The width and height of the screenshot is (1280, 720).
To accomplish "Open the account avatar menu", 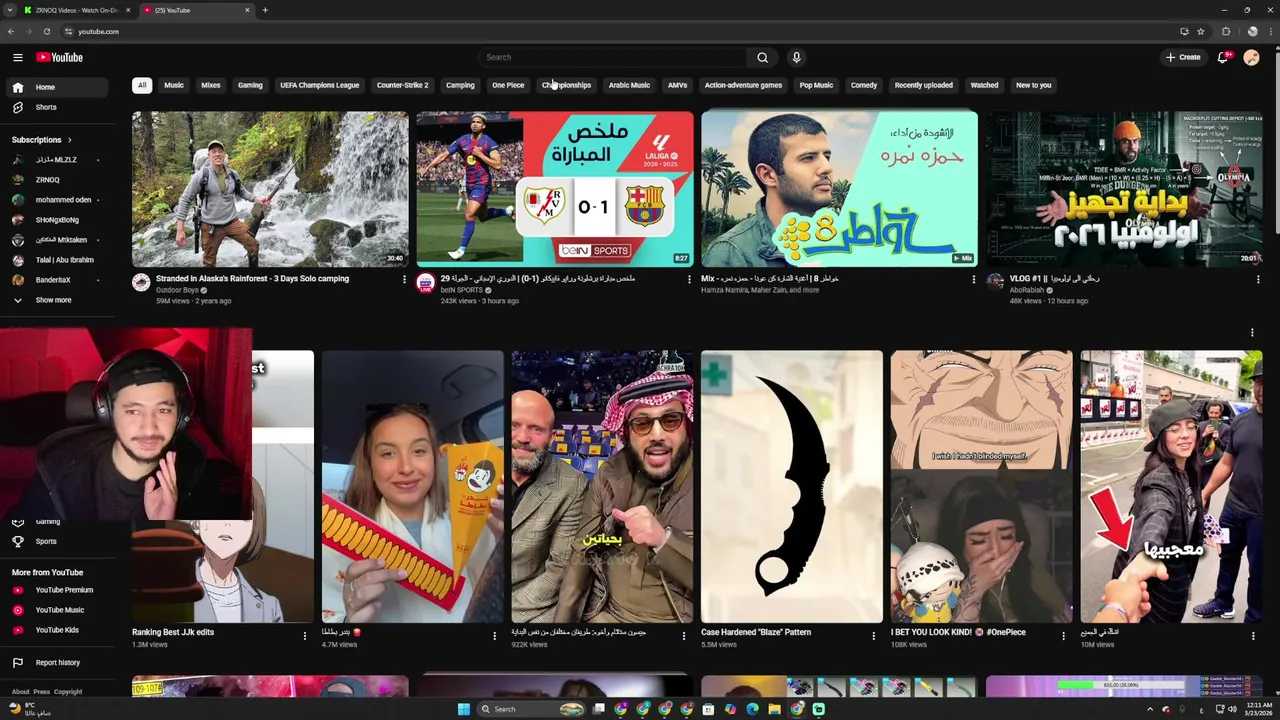I will tap(1251, 57).
